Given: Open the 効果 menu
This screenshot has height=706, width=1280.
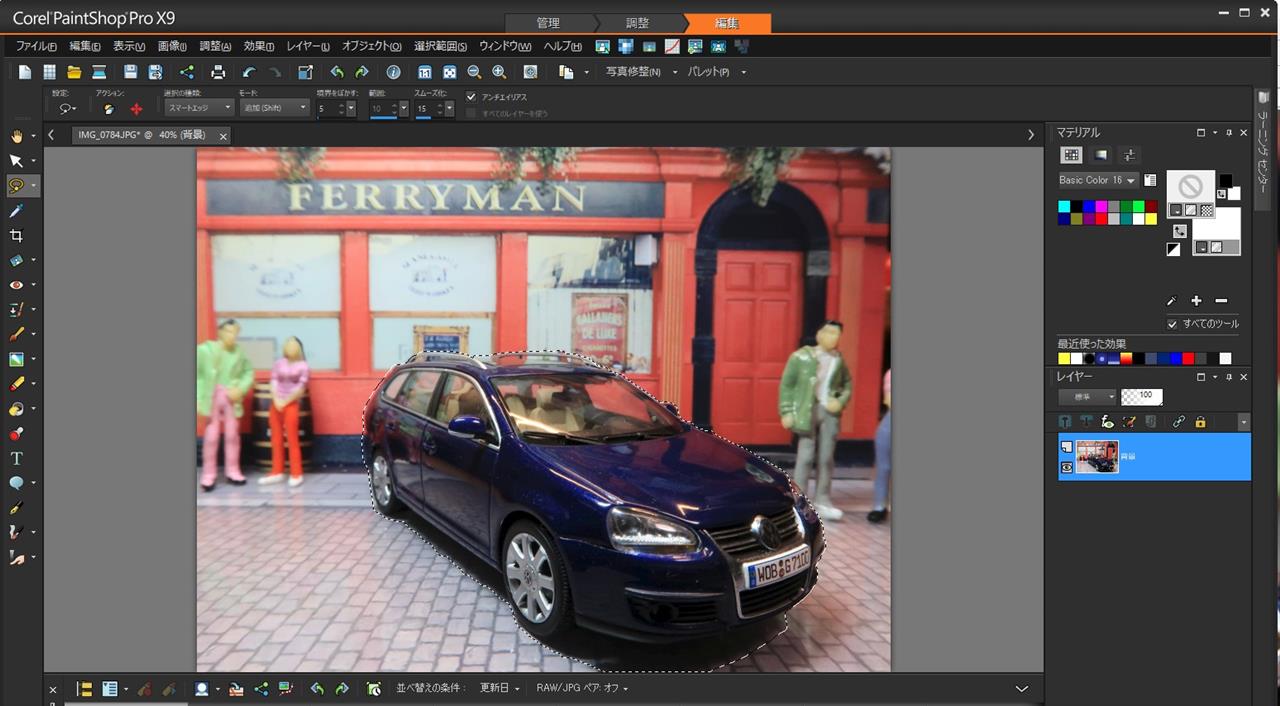Looking at the screenshot, I should pyautogui.click(x=258, y=46).
